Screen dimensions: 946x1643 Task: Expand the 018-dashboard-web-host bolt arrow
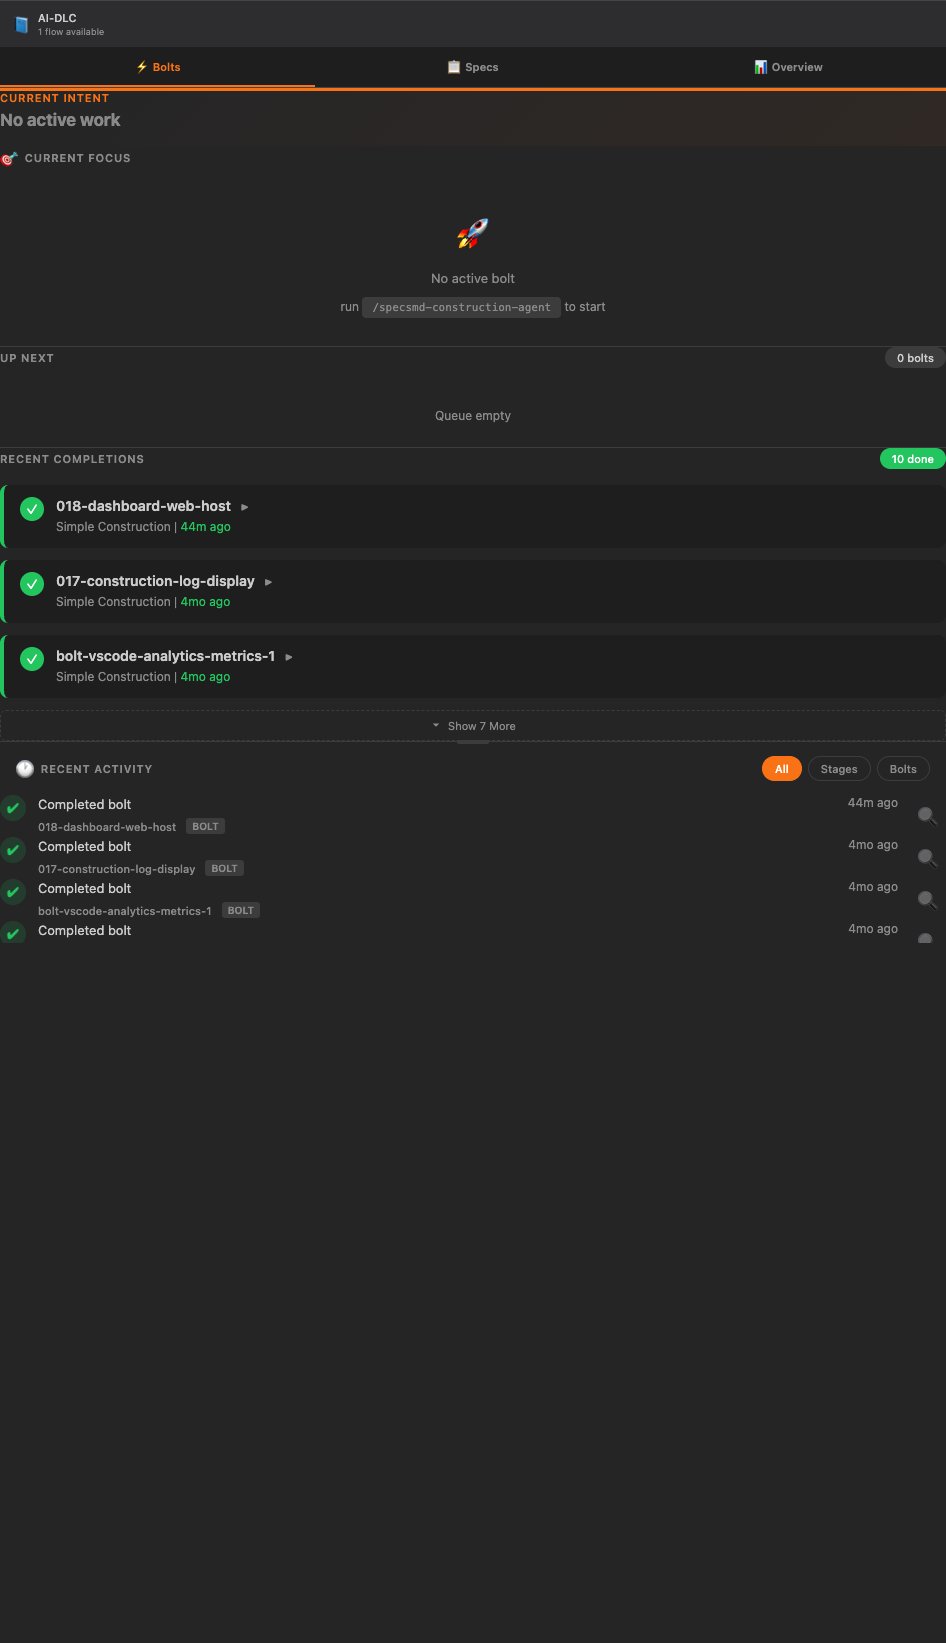tap(245, 507)
